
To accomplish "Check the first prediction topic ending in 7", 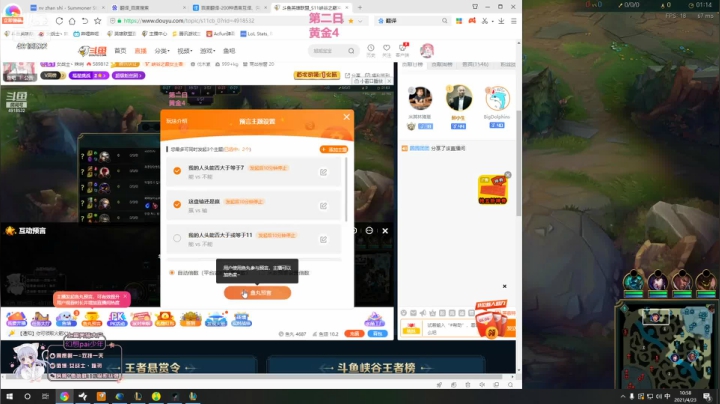I will pos(177,171).
